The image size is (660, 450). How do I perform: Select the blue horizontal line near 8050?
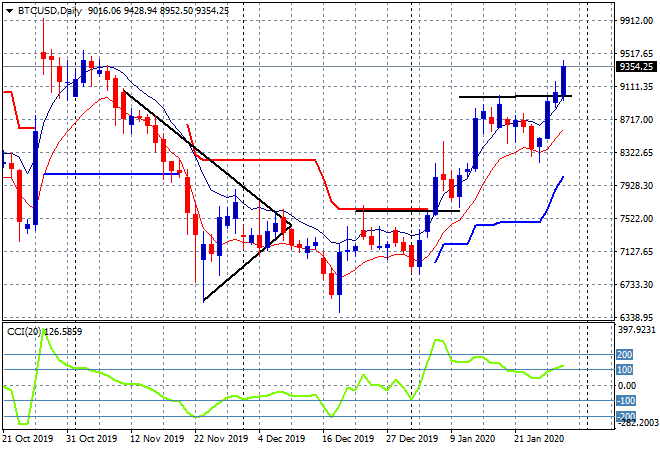[x=112, y=173]
